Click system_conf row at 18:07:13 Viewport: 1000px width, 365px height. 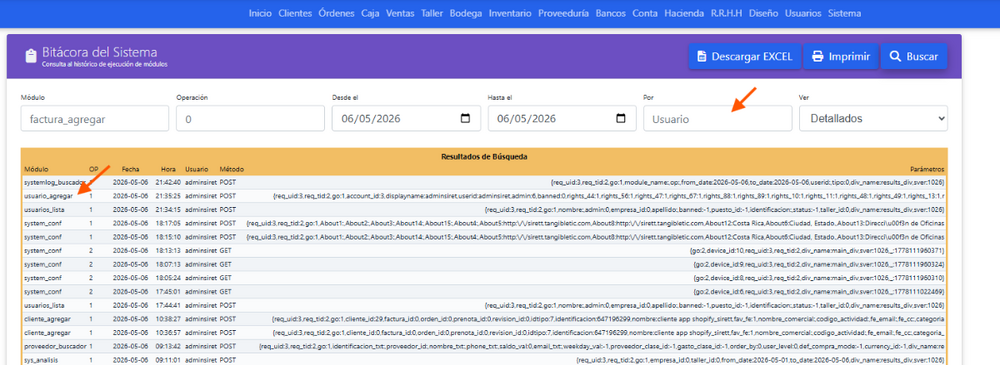click(x=484, y=264)
